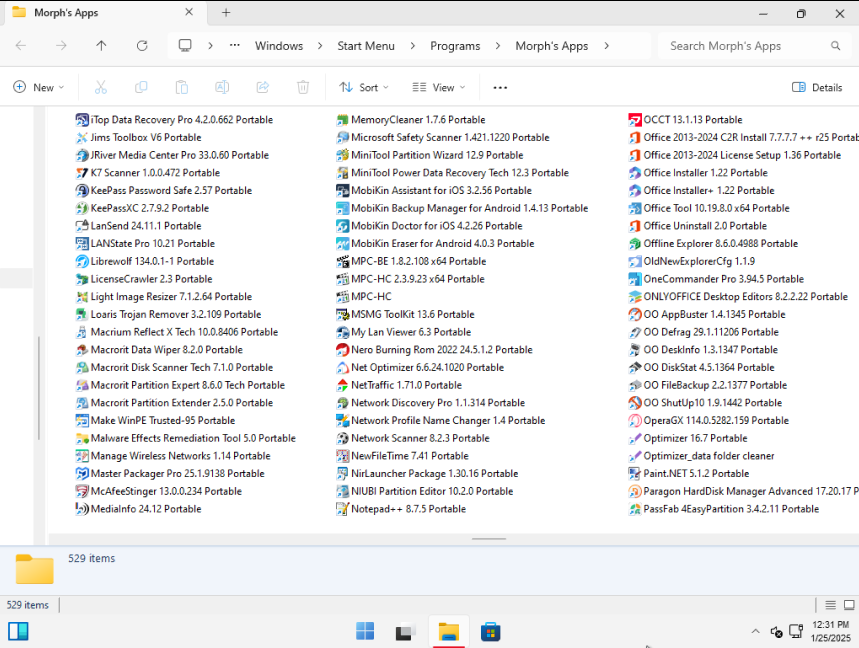Add a new Explorer tab
The width and height of the screenshot is (859, 648).
click(226, 13)
